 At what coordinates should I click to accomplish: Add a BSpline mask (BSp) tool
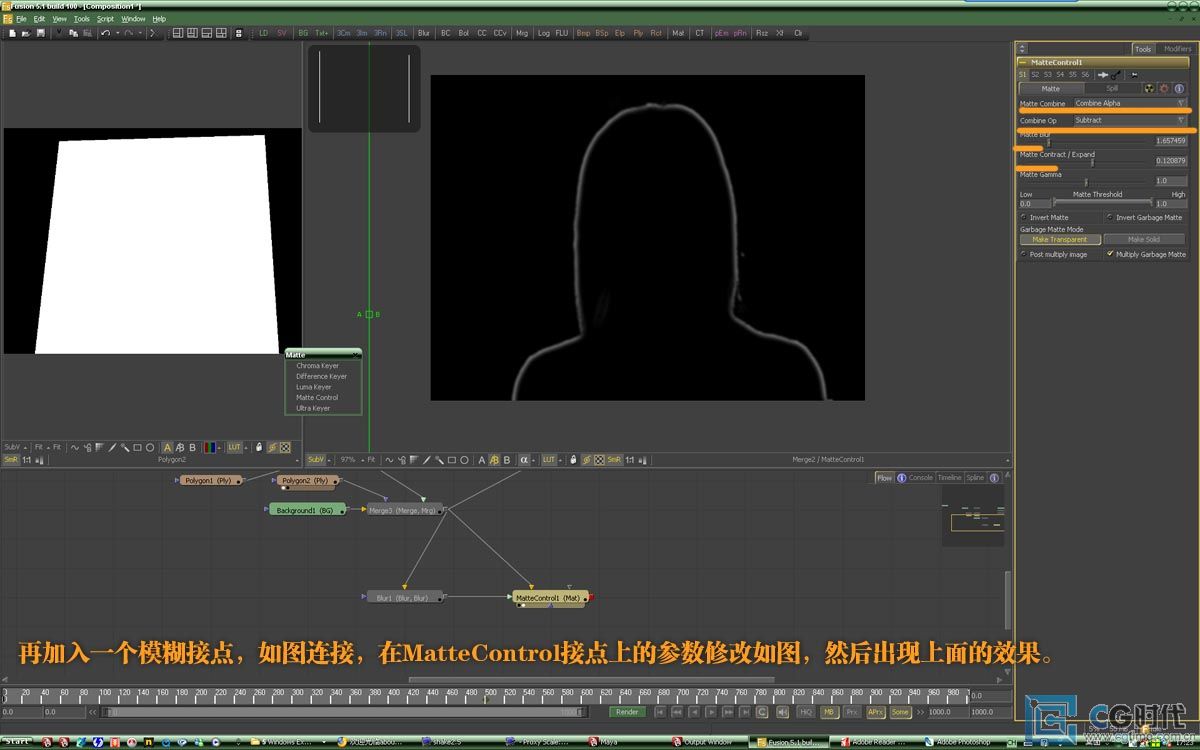(x=602, y=33)
